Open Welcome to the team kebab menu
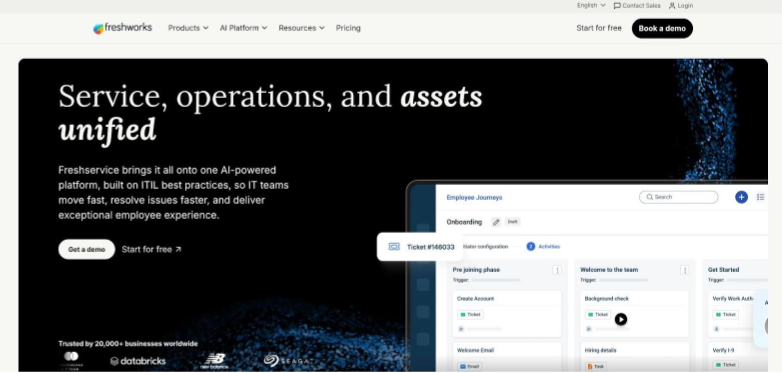The width and height of the screenshot is (782, 373). pyautogui.click(x=685, y=270)
